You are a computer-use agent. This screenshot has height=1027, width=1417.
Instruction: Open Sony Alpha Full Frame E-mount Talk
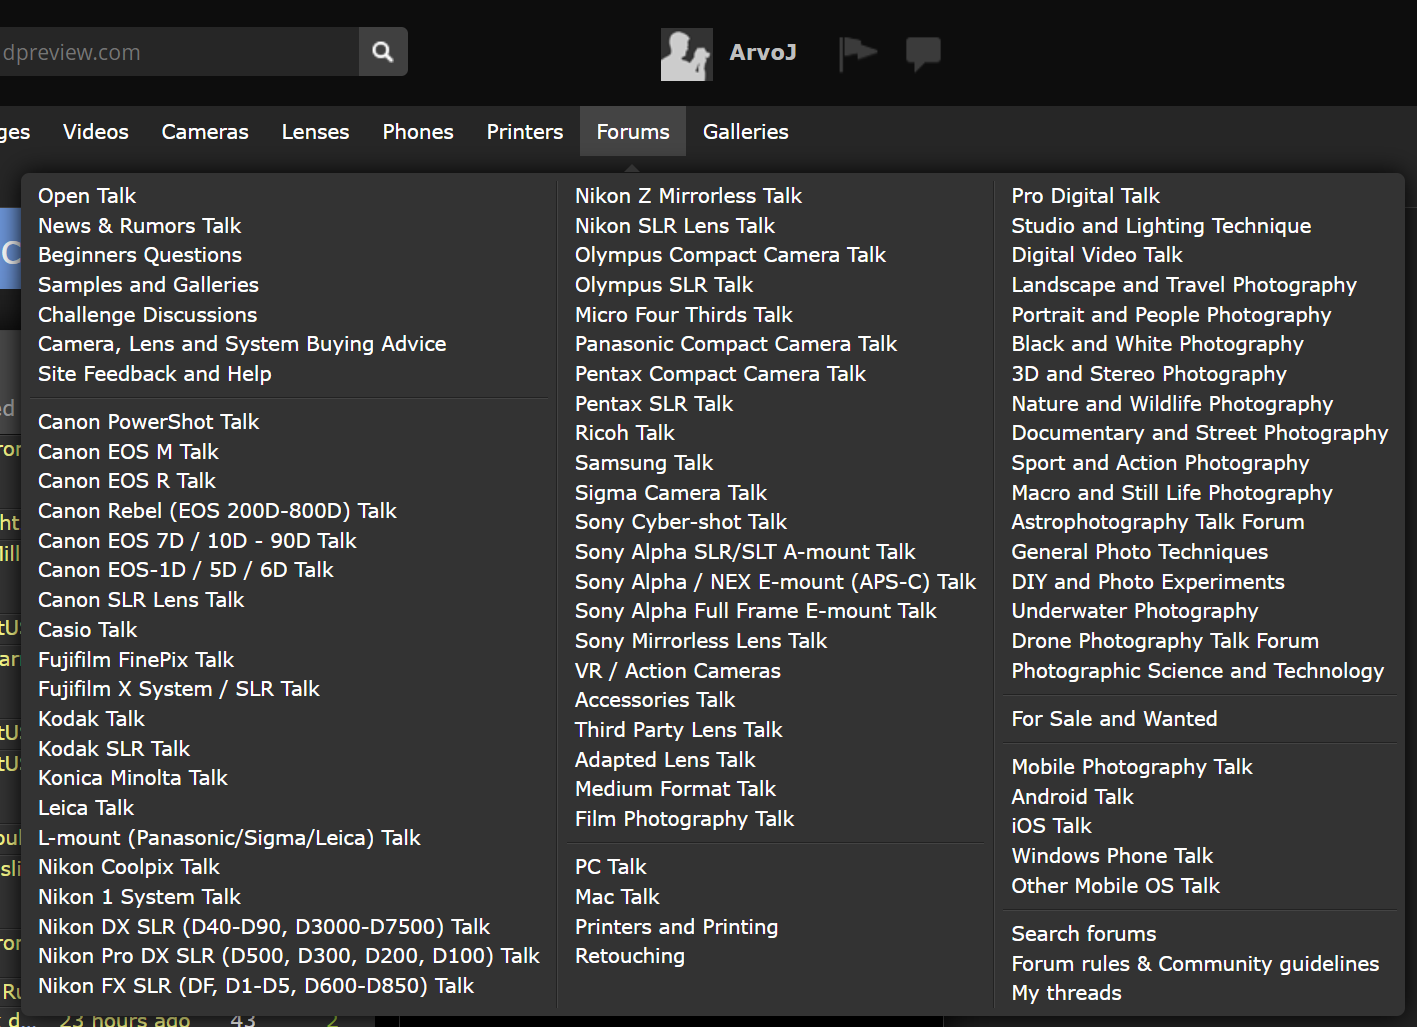coord(756,611)
